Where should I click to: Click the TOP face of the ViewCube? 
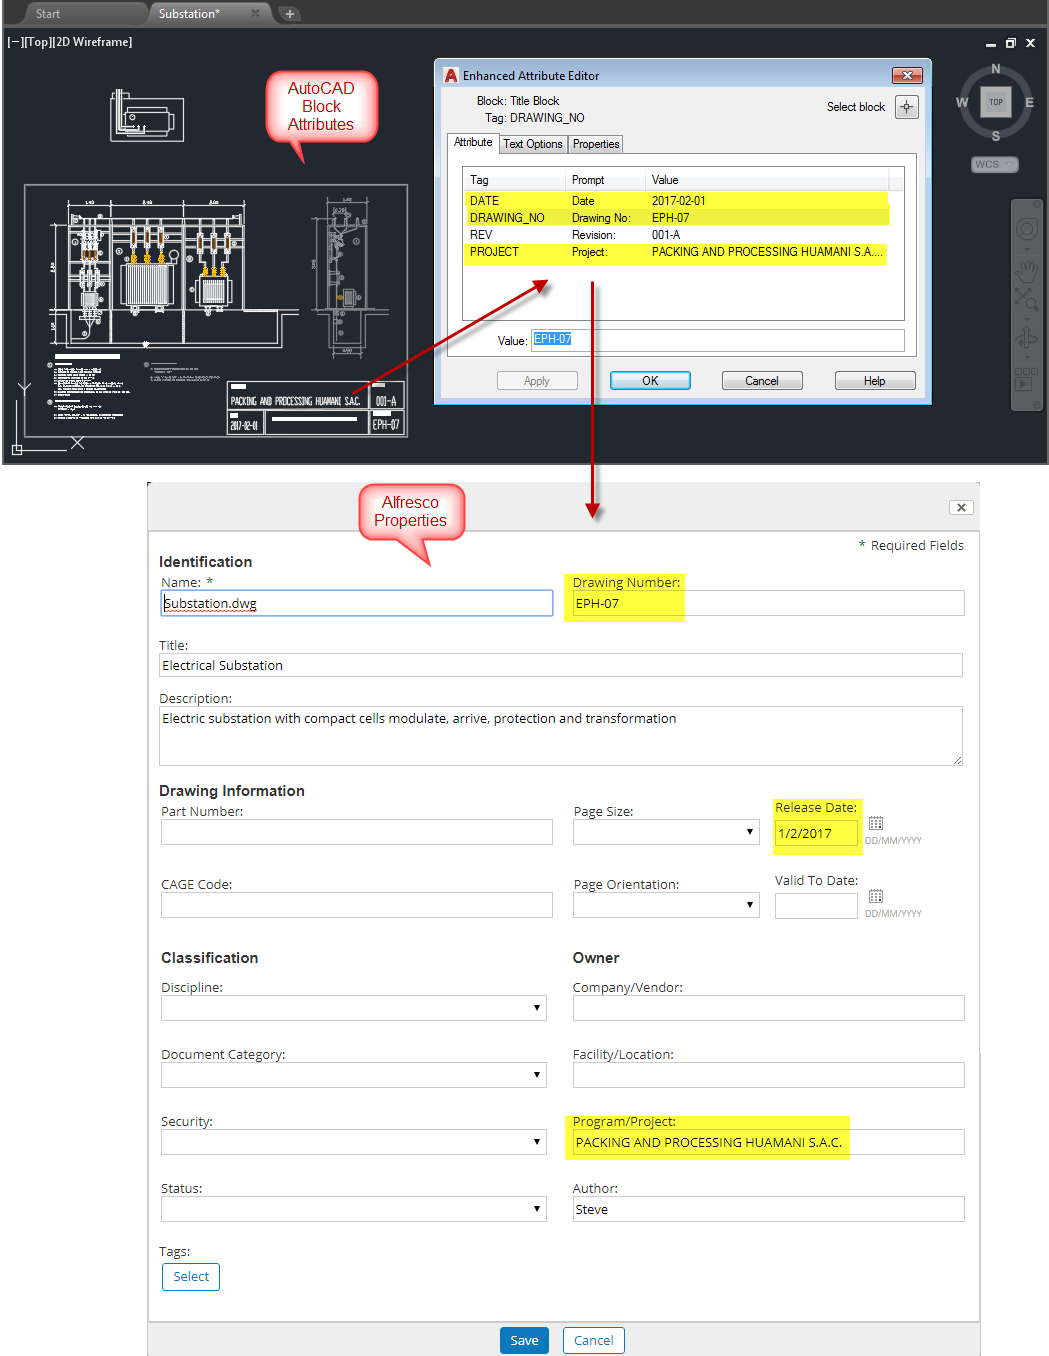(x=995, y=101)
